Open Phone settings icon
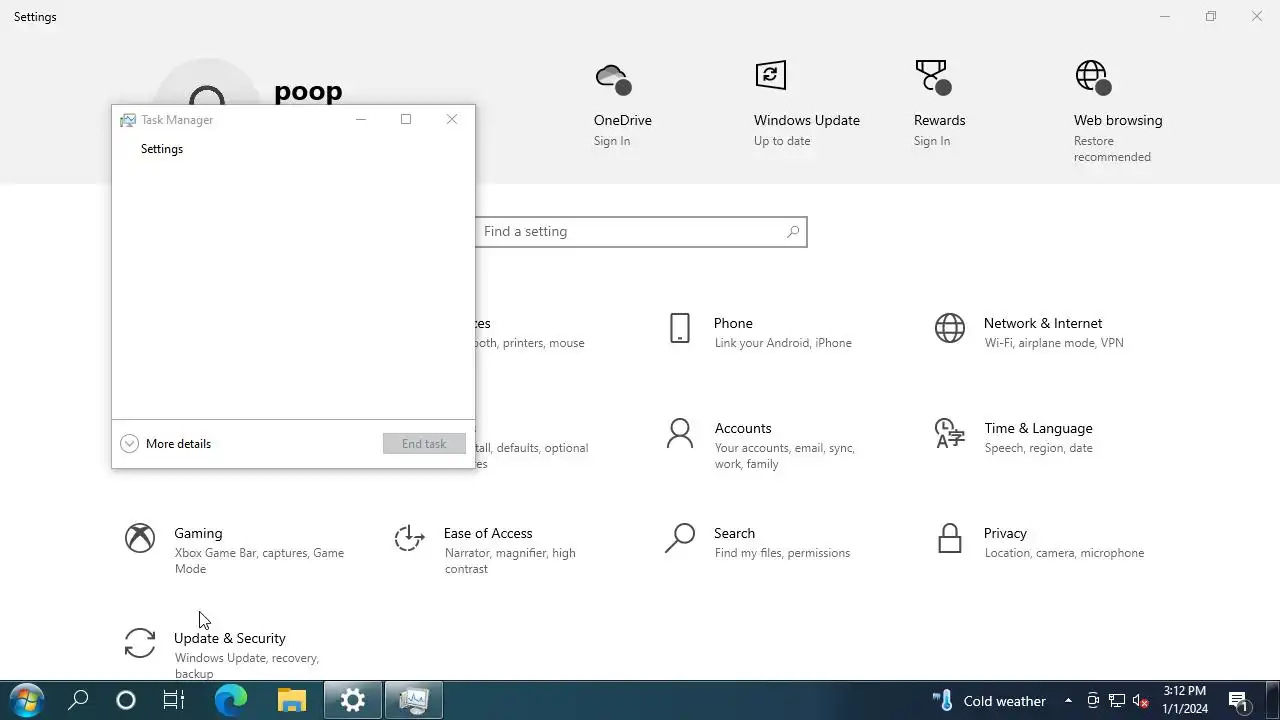This screenshot has height=720, width=1280. point(680,328)
